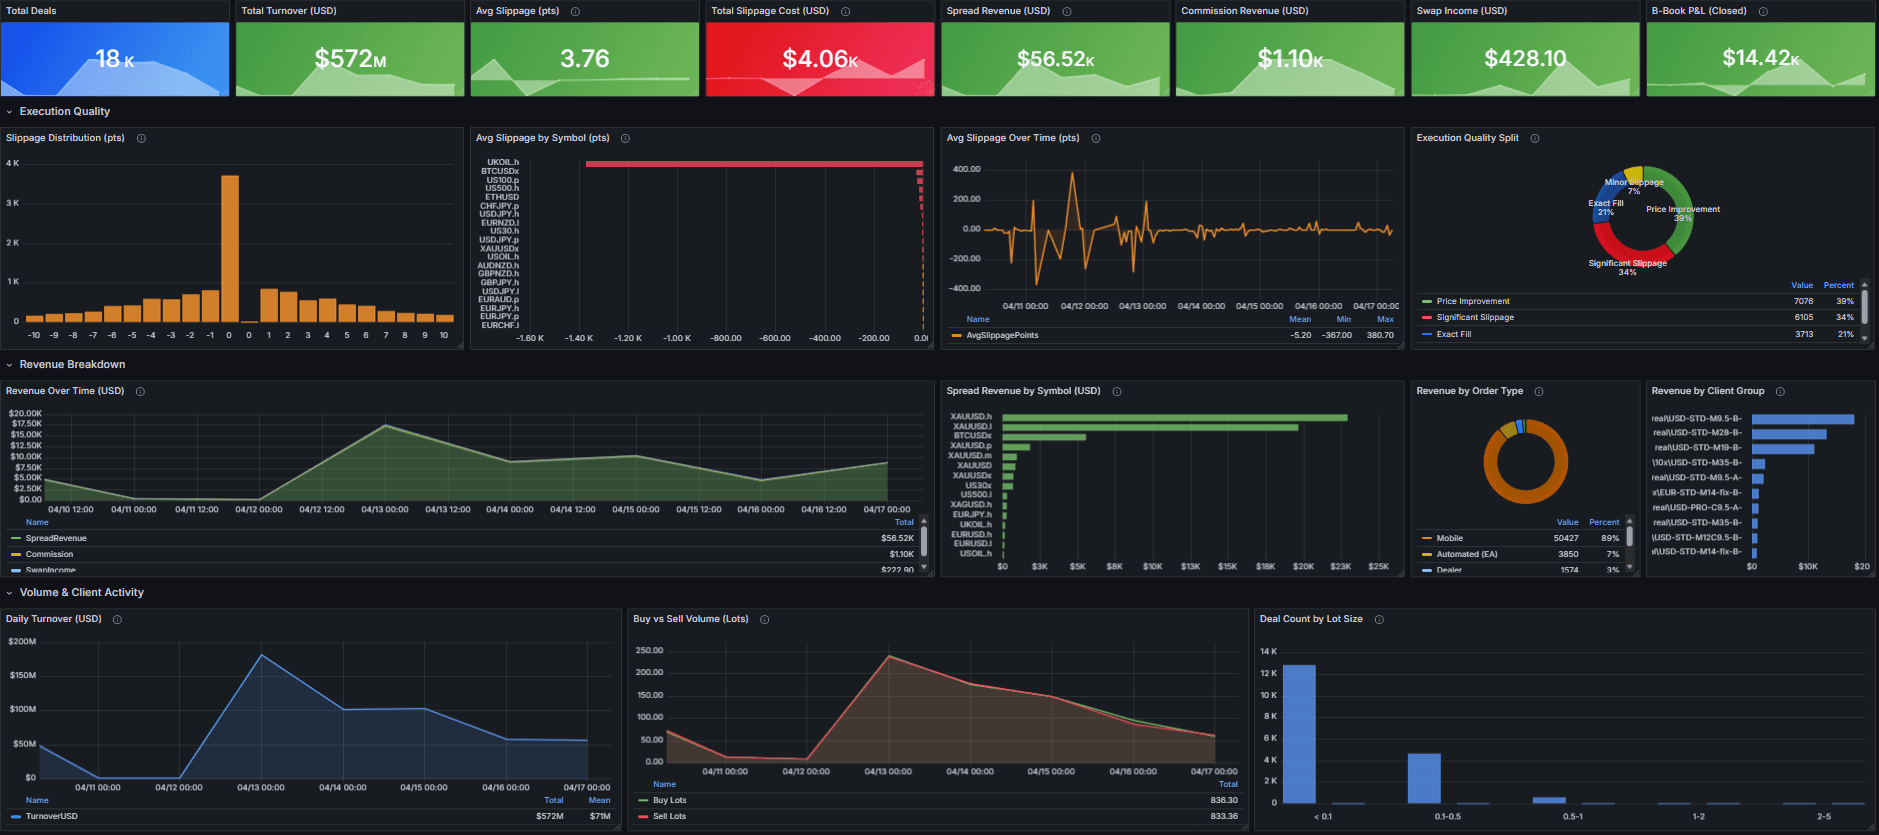Click Significant Slippage red legend color swatch
Image resolution: width=1879 pixels, height=835 pixels.
1427,317
